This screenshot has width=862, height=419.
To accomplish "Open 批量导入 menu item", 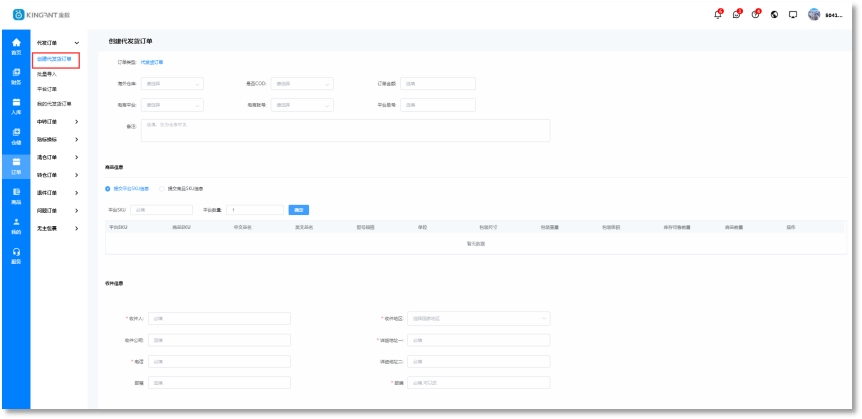I will coord(47,74).
